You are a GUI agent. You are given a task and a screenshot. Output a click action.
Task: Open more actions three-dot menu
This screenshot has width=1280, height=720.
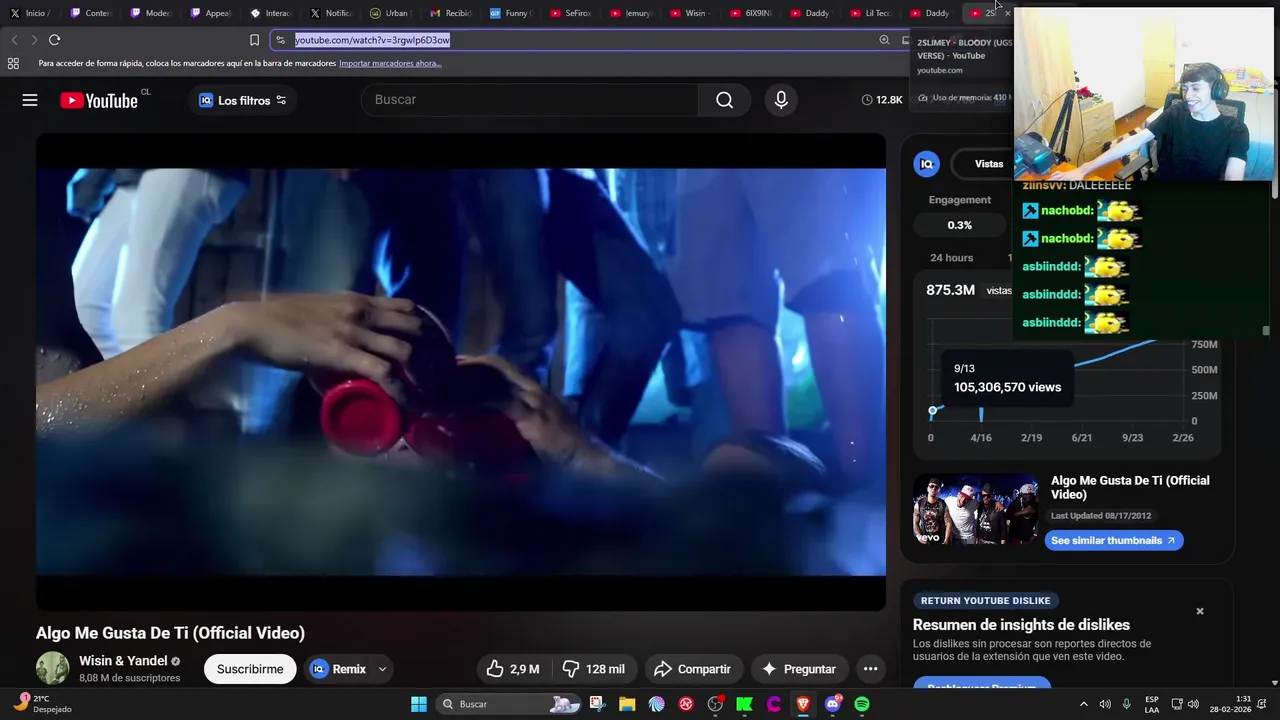coord(870,669)
